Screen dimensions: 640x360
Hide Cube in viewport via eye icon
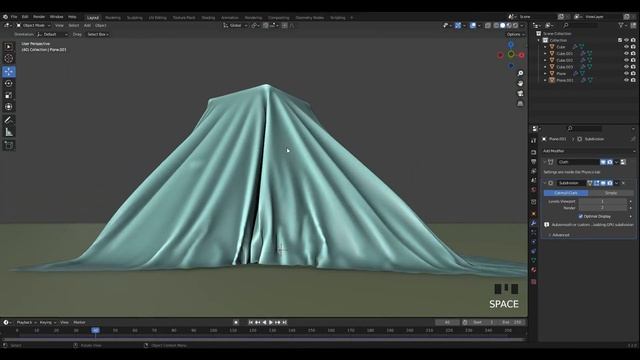pyautogui.click(x=626, y=47)
